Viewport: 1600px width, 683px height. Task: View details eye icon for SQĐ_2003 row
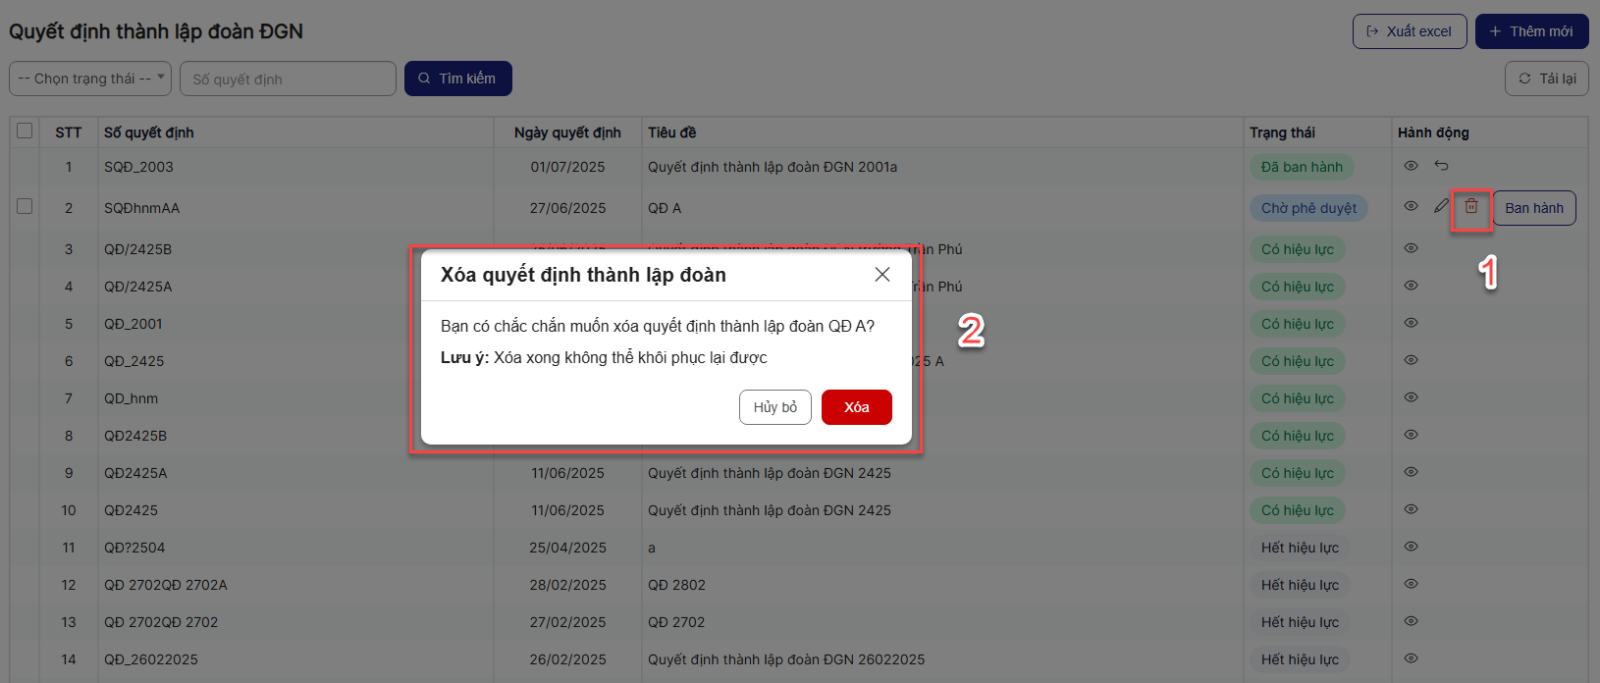coord(1411,166)
